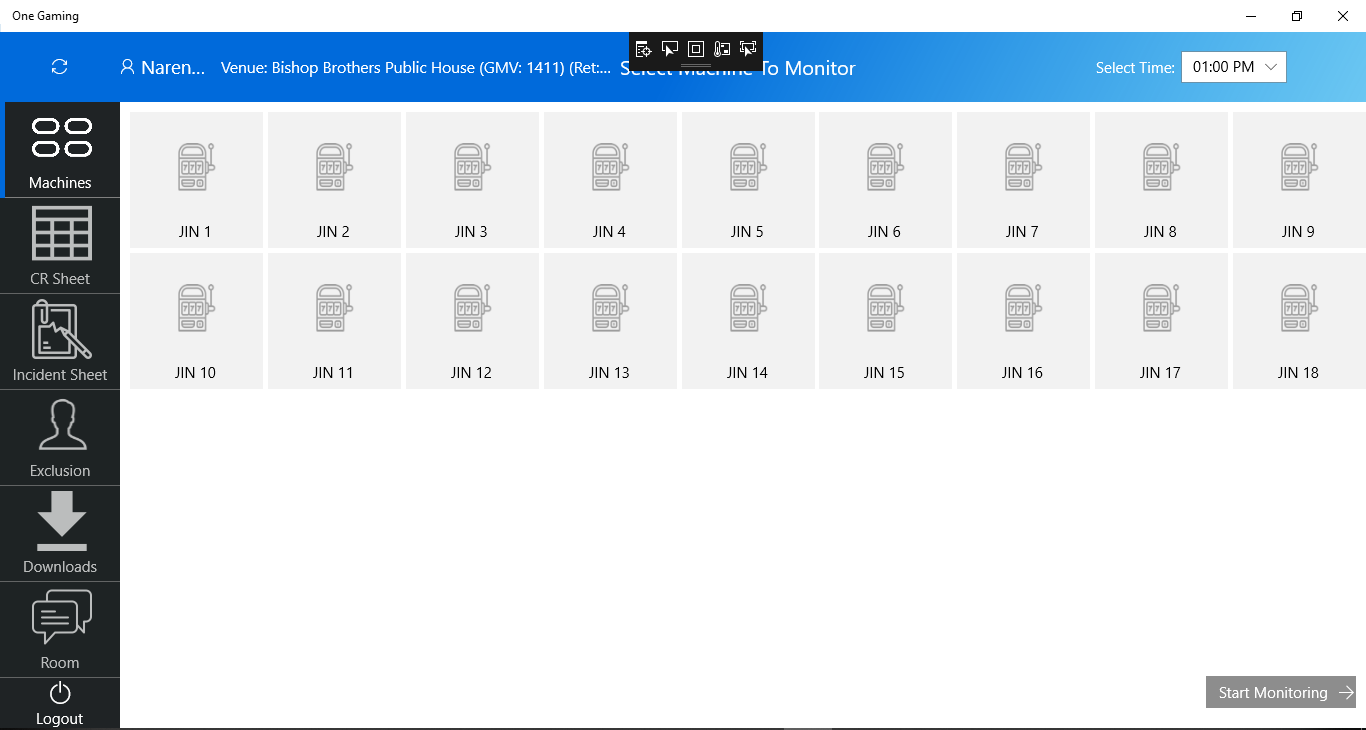The height and width of the screenshot is (730, 1366).
Task: Log out using the Logout power icon
Action: click(60, 703)
